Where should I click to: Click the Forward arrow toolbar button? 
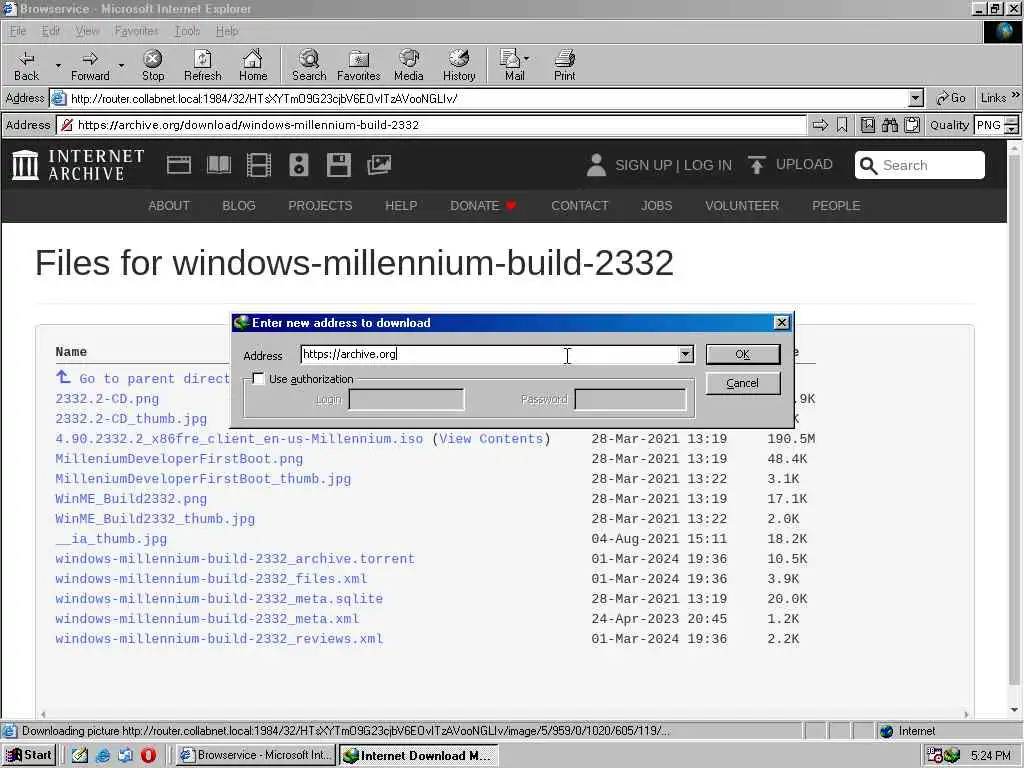90,65
